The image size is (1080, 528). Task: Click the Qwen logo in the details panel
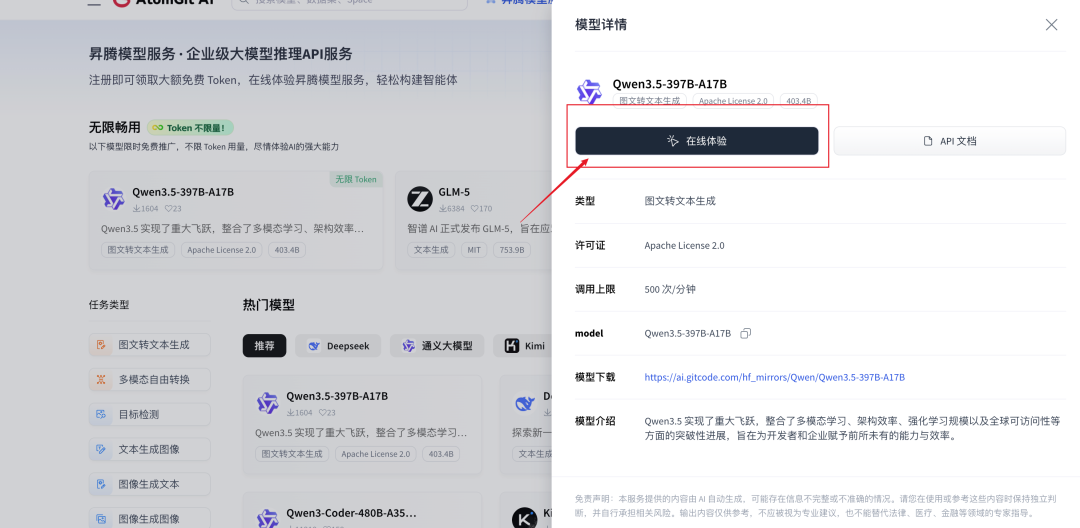[x=589, y=92]
